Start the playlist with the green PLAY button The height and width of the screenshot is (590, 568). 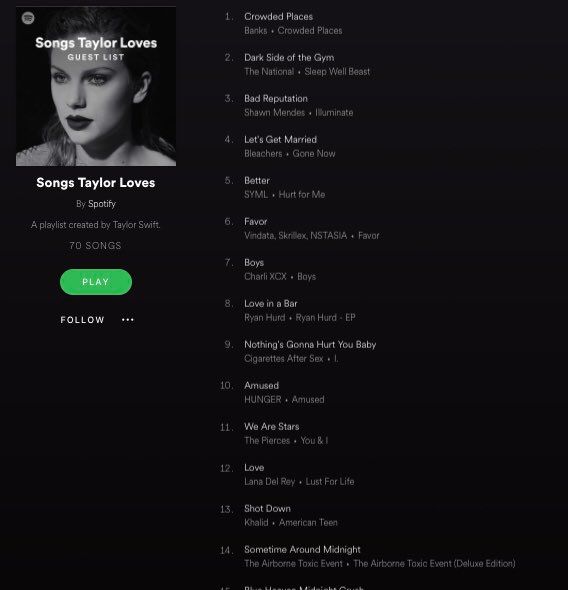tap(96, 282)
